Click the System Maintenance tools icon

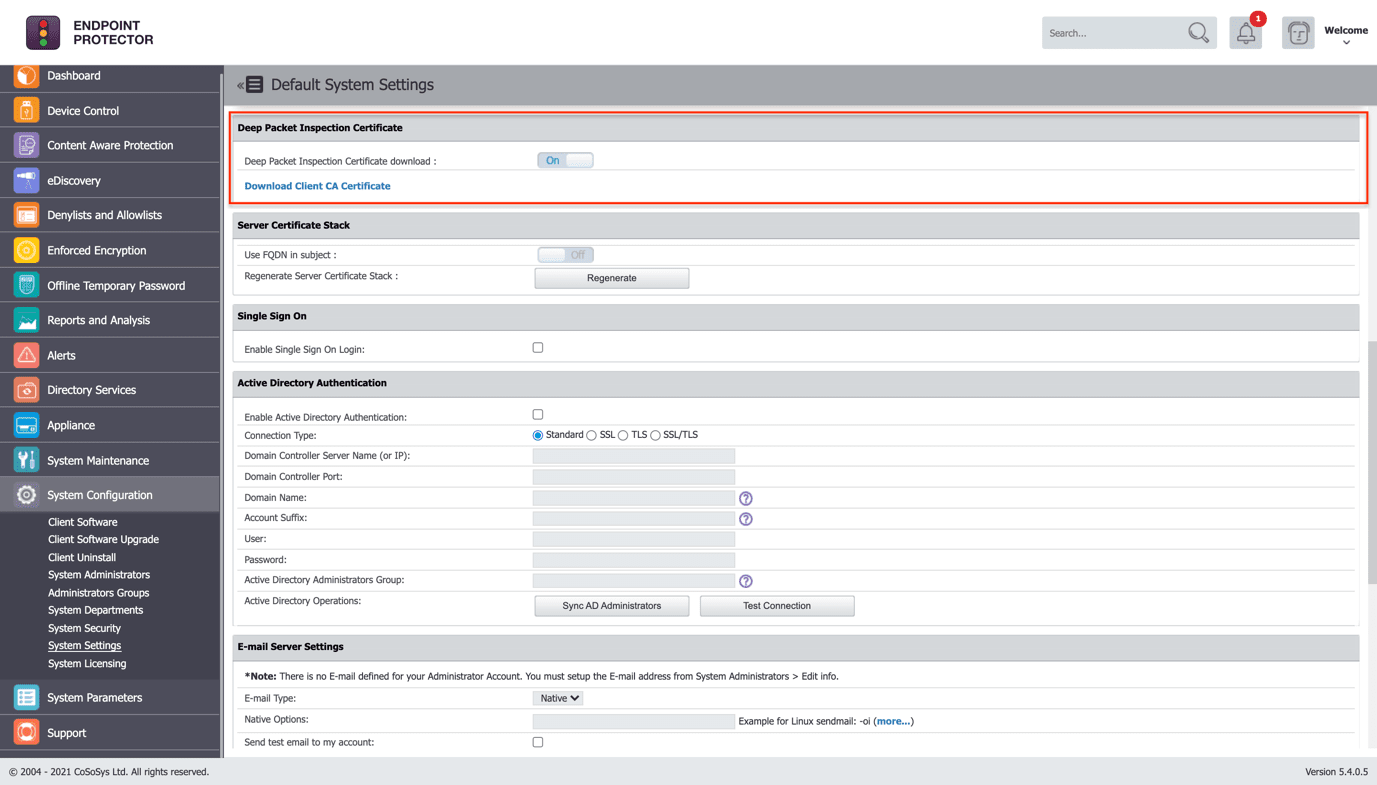(26, 460)
